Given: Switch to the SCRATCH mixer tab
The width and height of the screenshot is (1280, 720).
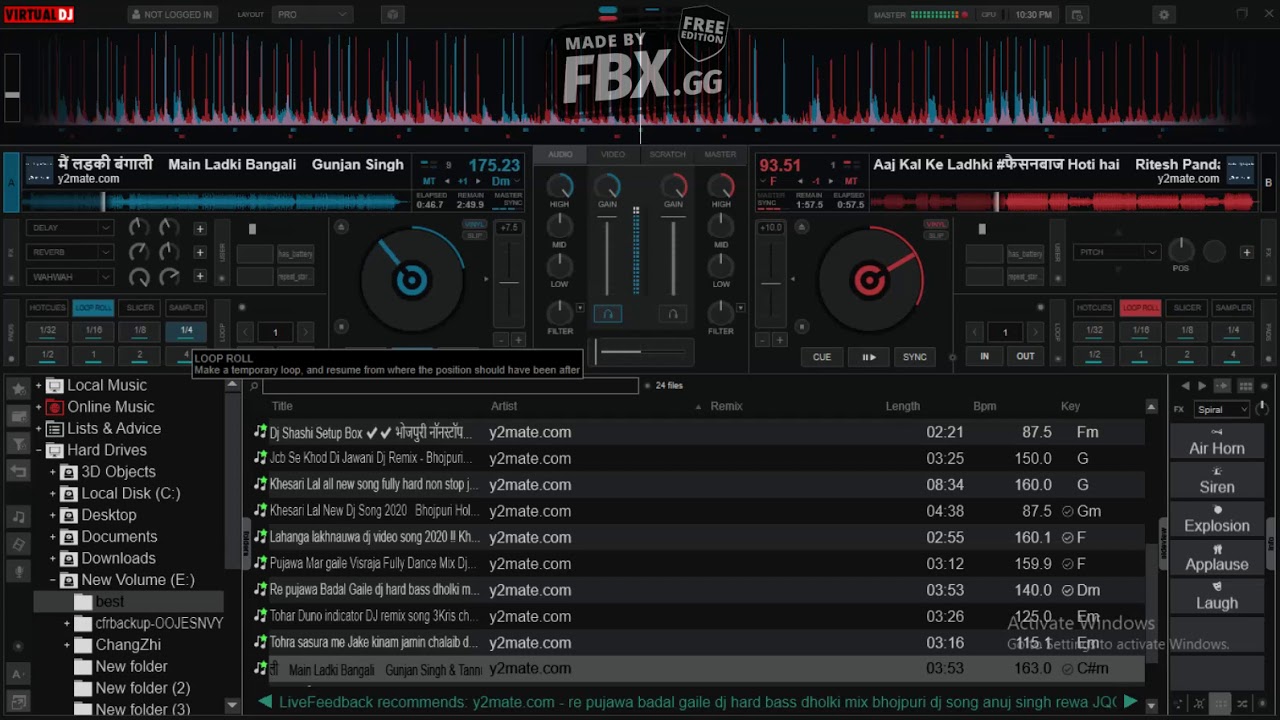Looking at the screenshot, I should [x=667, y=154].
